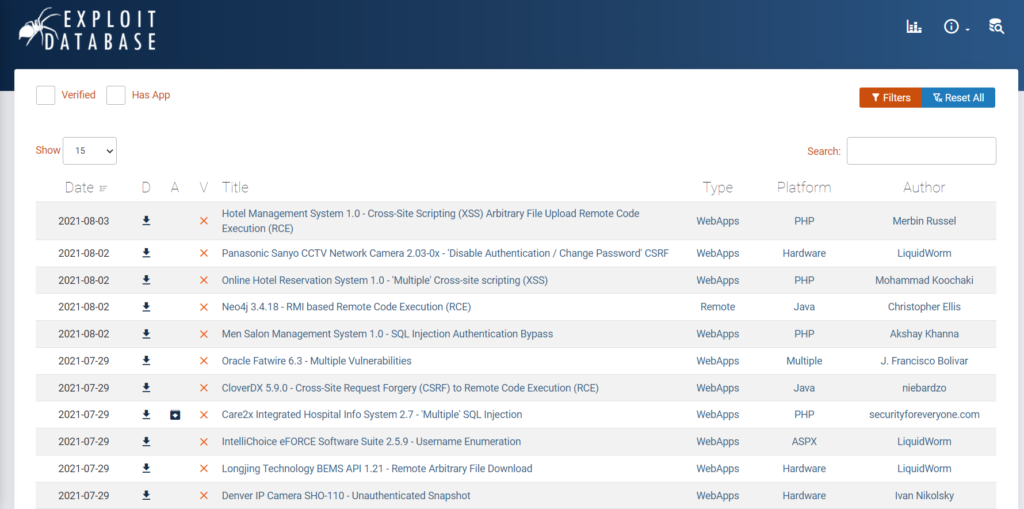Open the Men Salon Management System exploit
1024x509 pixels.
[x=387, y=334]
